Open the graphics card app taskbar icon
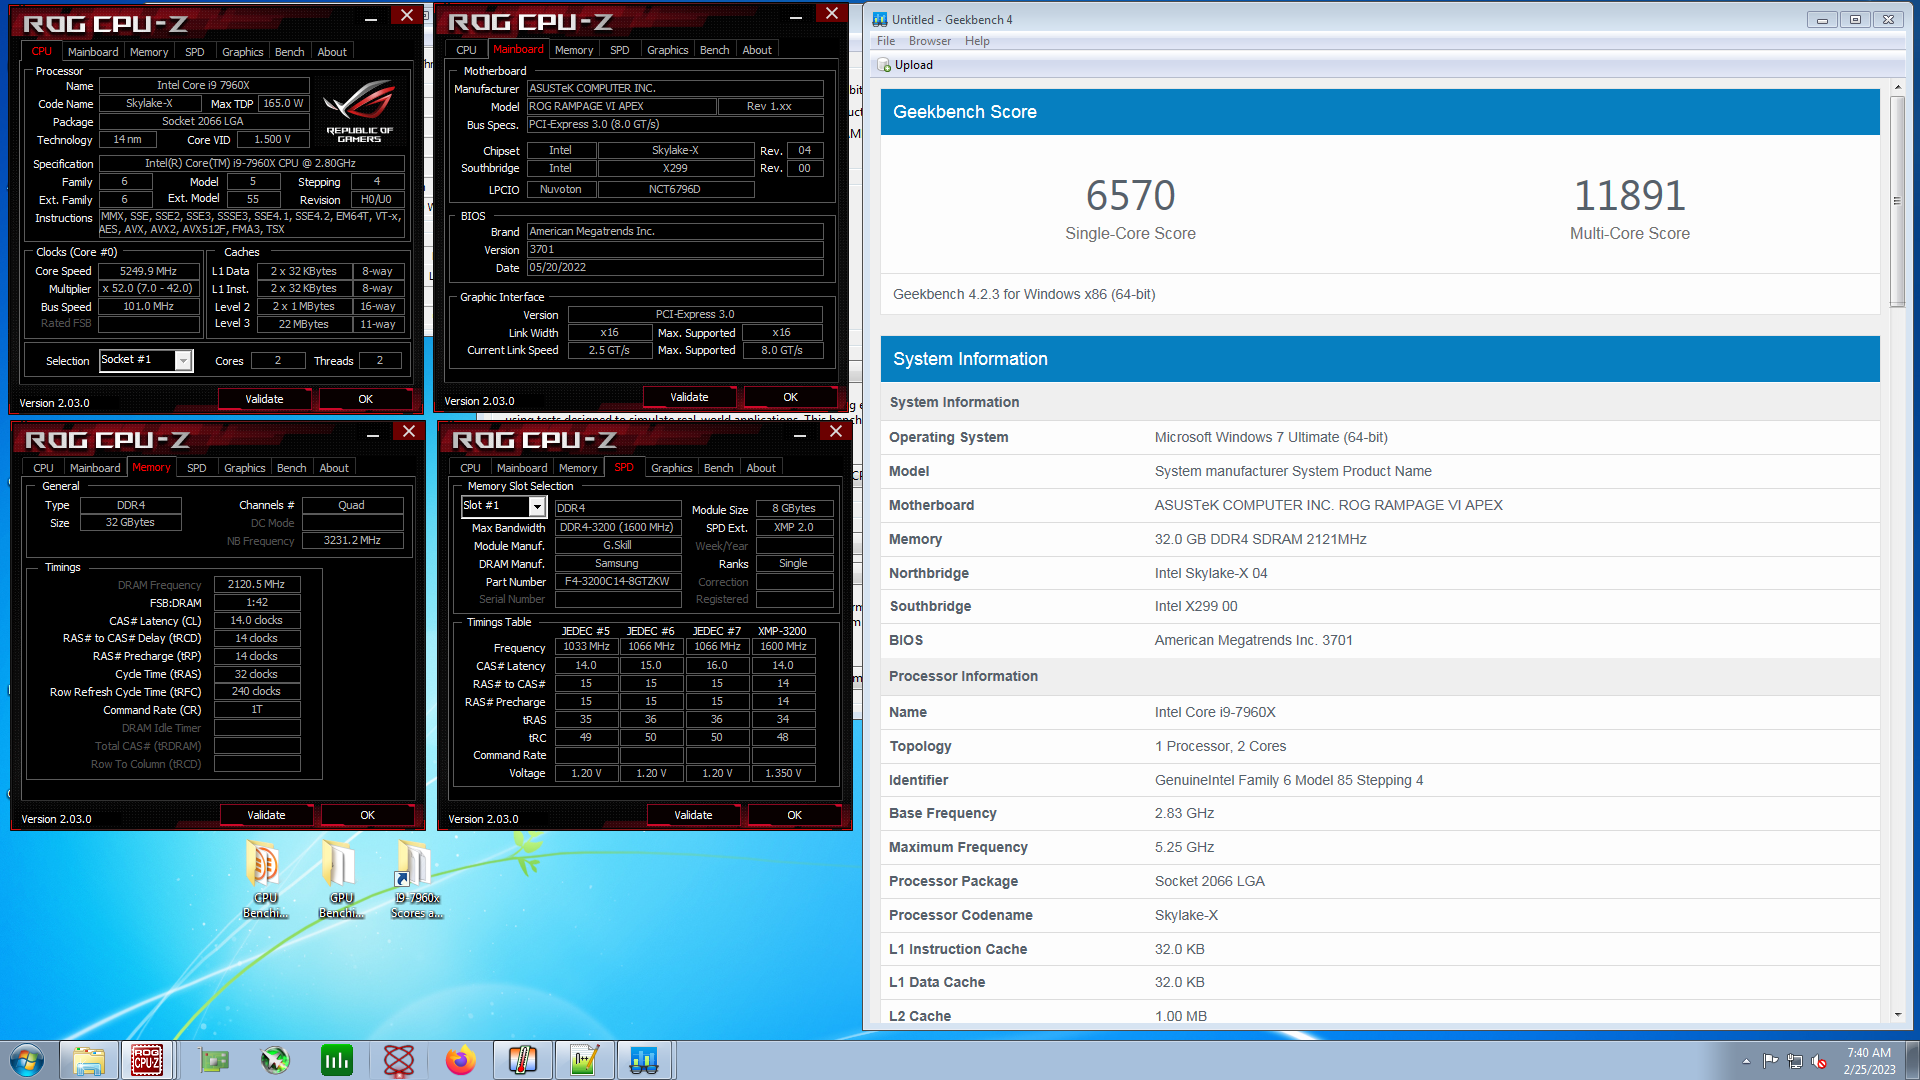The height and width of the screenshot is (1080, 1920). [x=214, y=1060]
